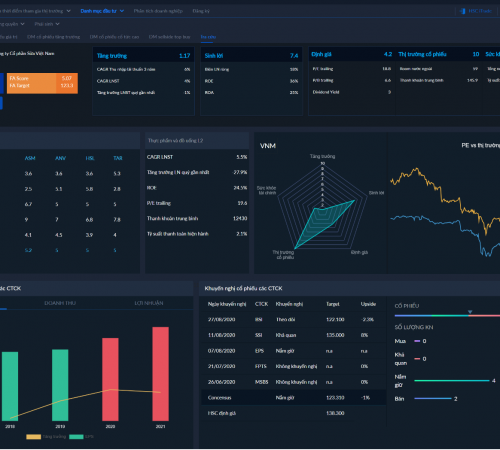The height and width of the screenshot is (450, 500).
Task: Open the LỢI NHUẬN chart tab
Action: [149, 303]
